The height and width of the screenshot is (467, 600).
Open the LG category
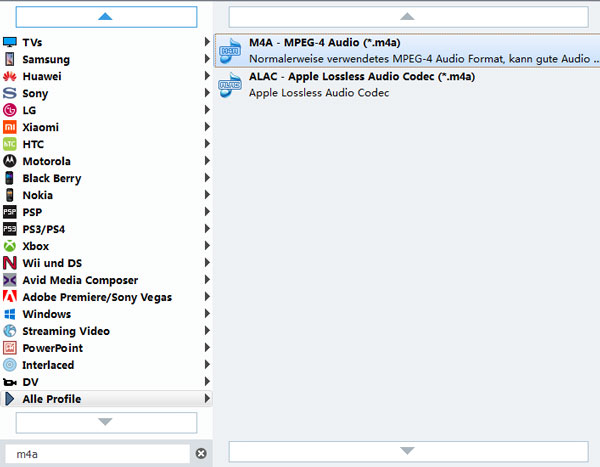click(x=106, y=110)
